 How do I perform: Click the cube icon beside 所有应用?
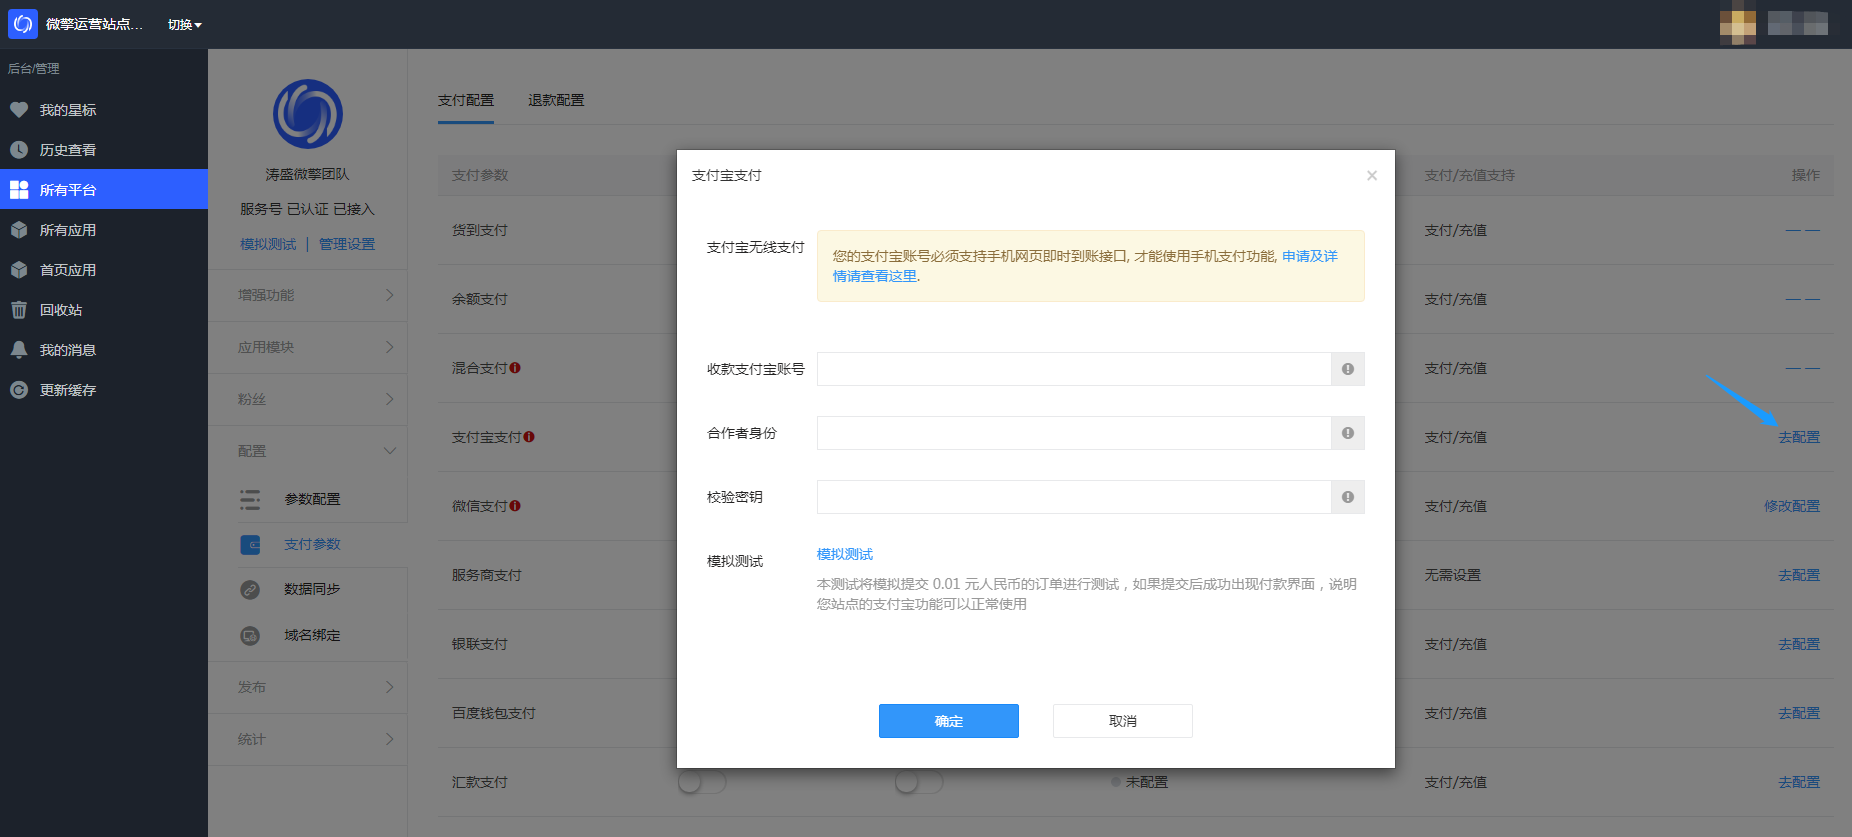pos(19,230)
